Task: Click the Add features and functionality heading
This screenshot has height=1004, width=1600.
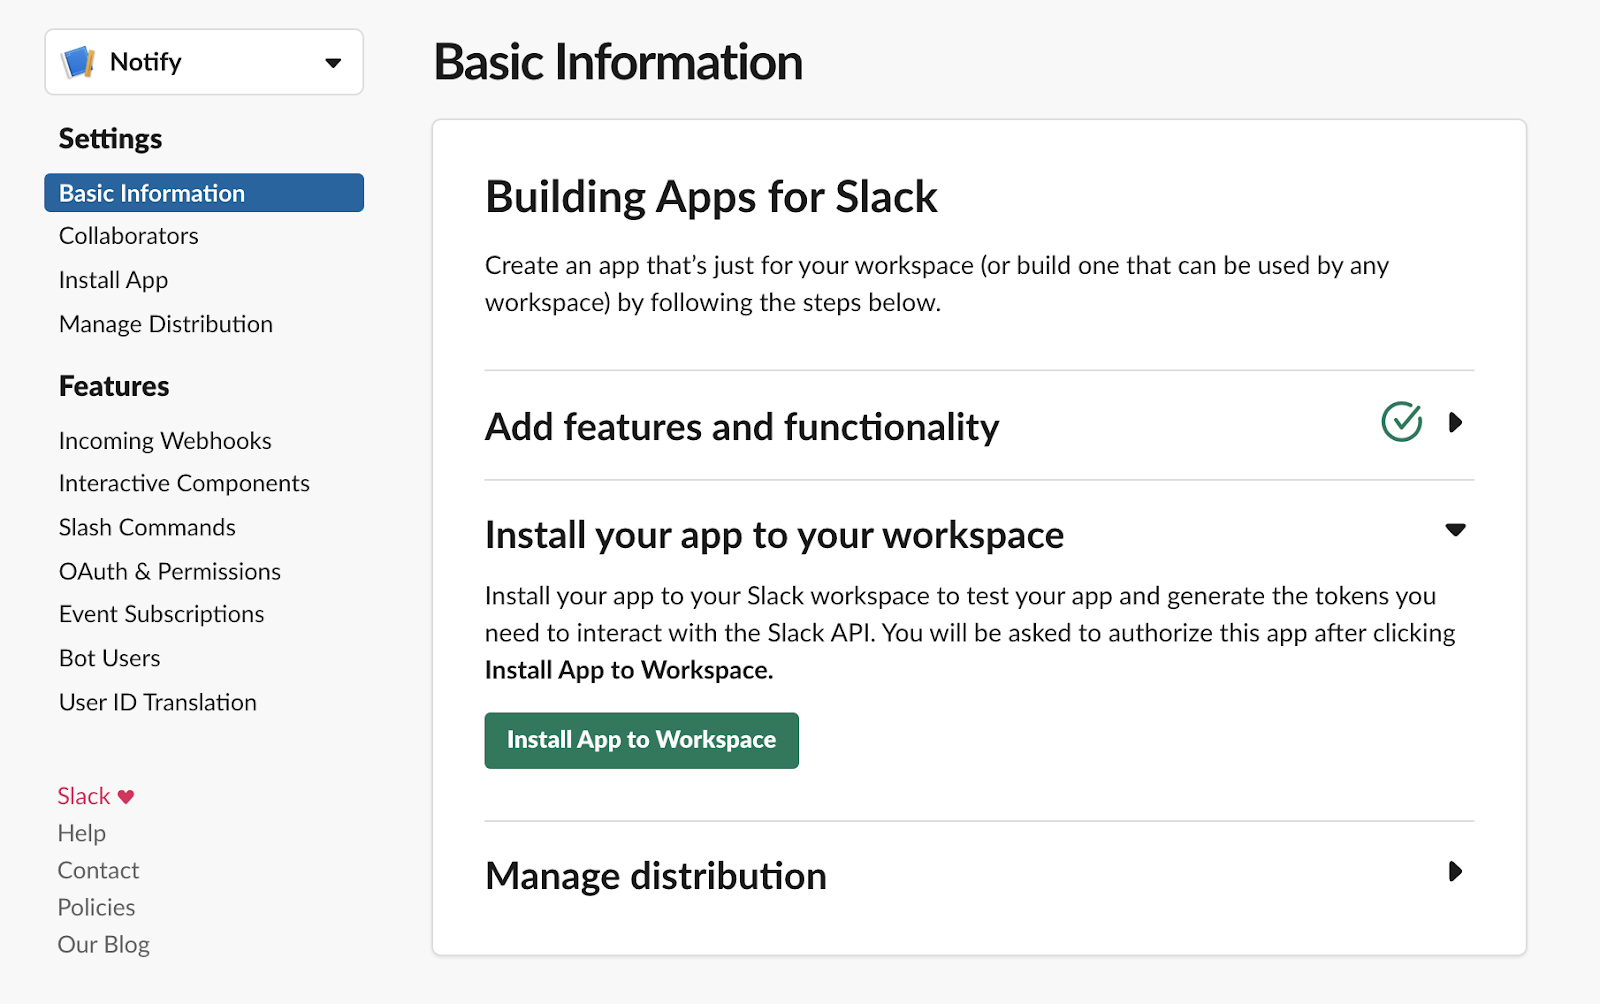Action: 742,427
